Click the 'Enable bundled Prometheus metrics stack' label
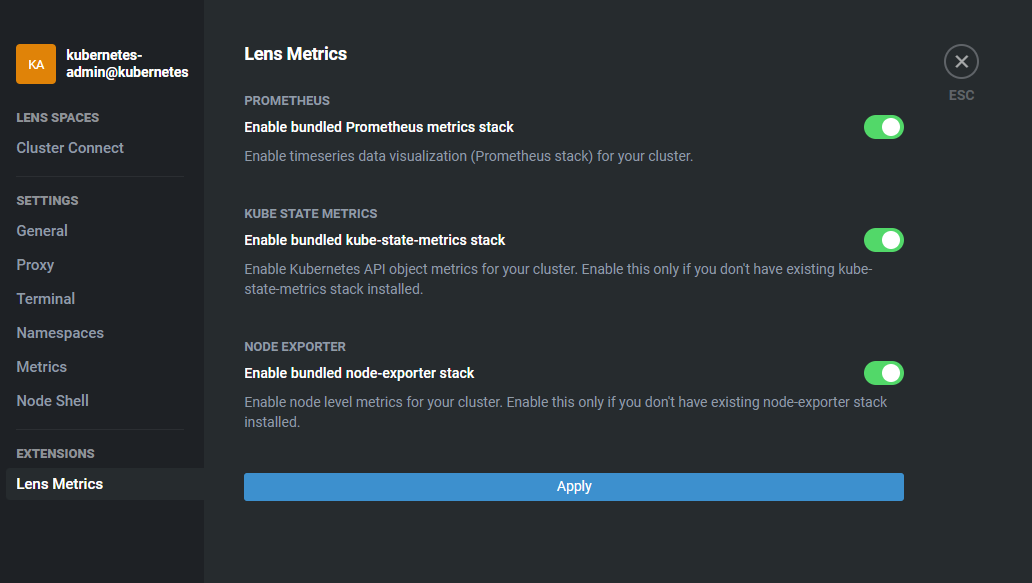1032x583 pixels. 379,127
